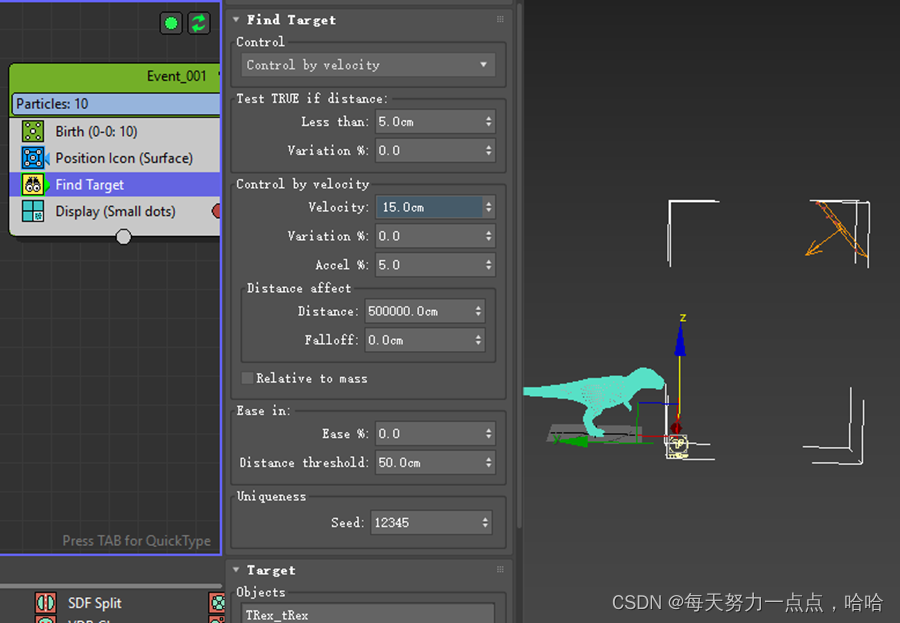Click the Display operator icon

33,211
